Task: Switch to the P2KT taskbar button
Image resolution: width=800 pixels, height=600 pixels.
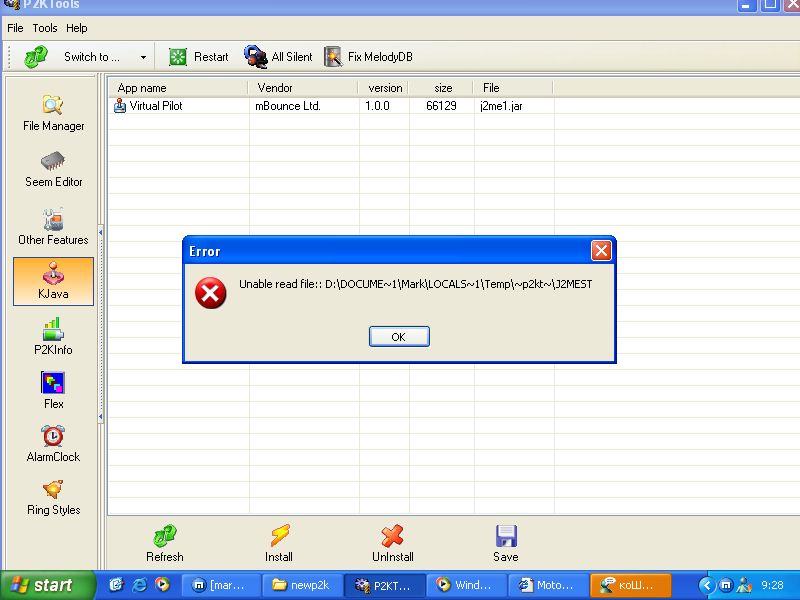Action: (384, 585)
